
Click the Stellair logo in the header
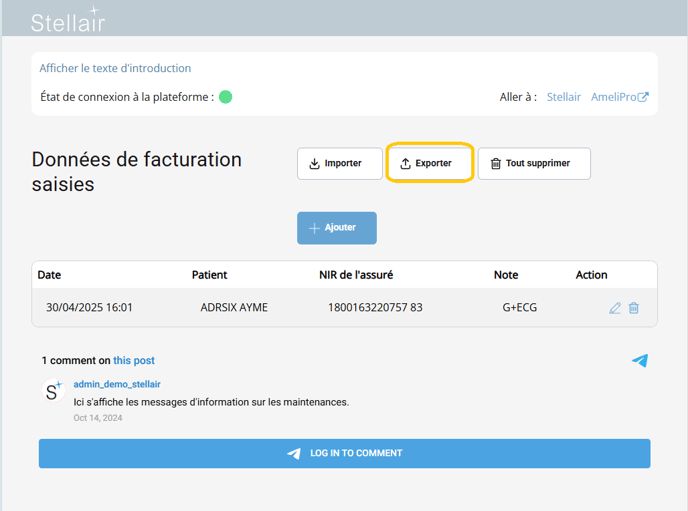tap(67, 21)
